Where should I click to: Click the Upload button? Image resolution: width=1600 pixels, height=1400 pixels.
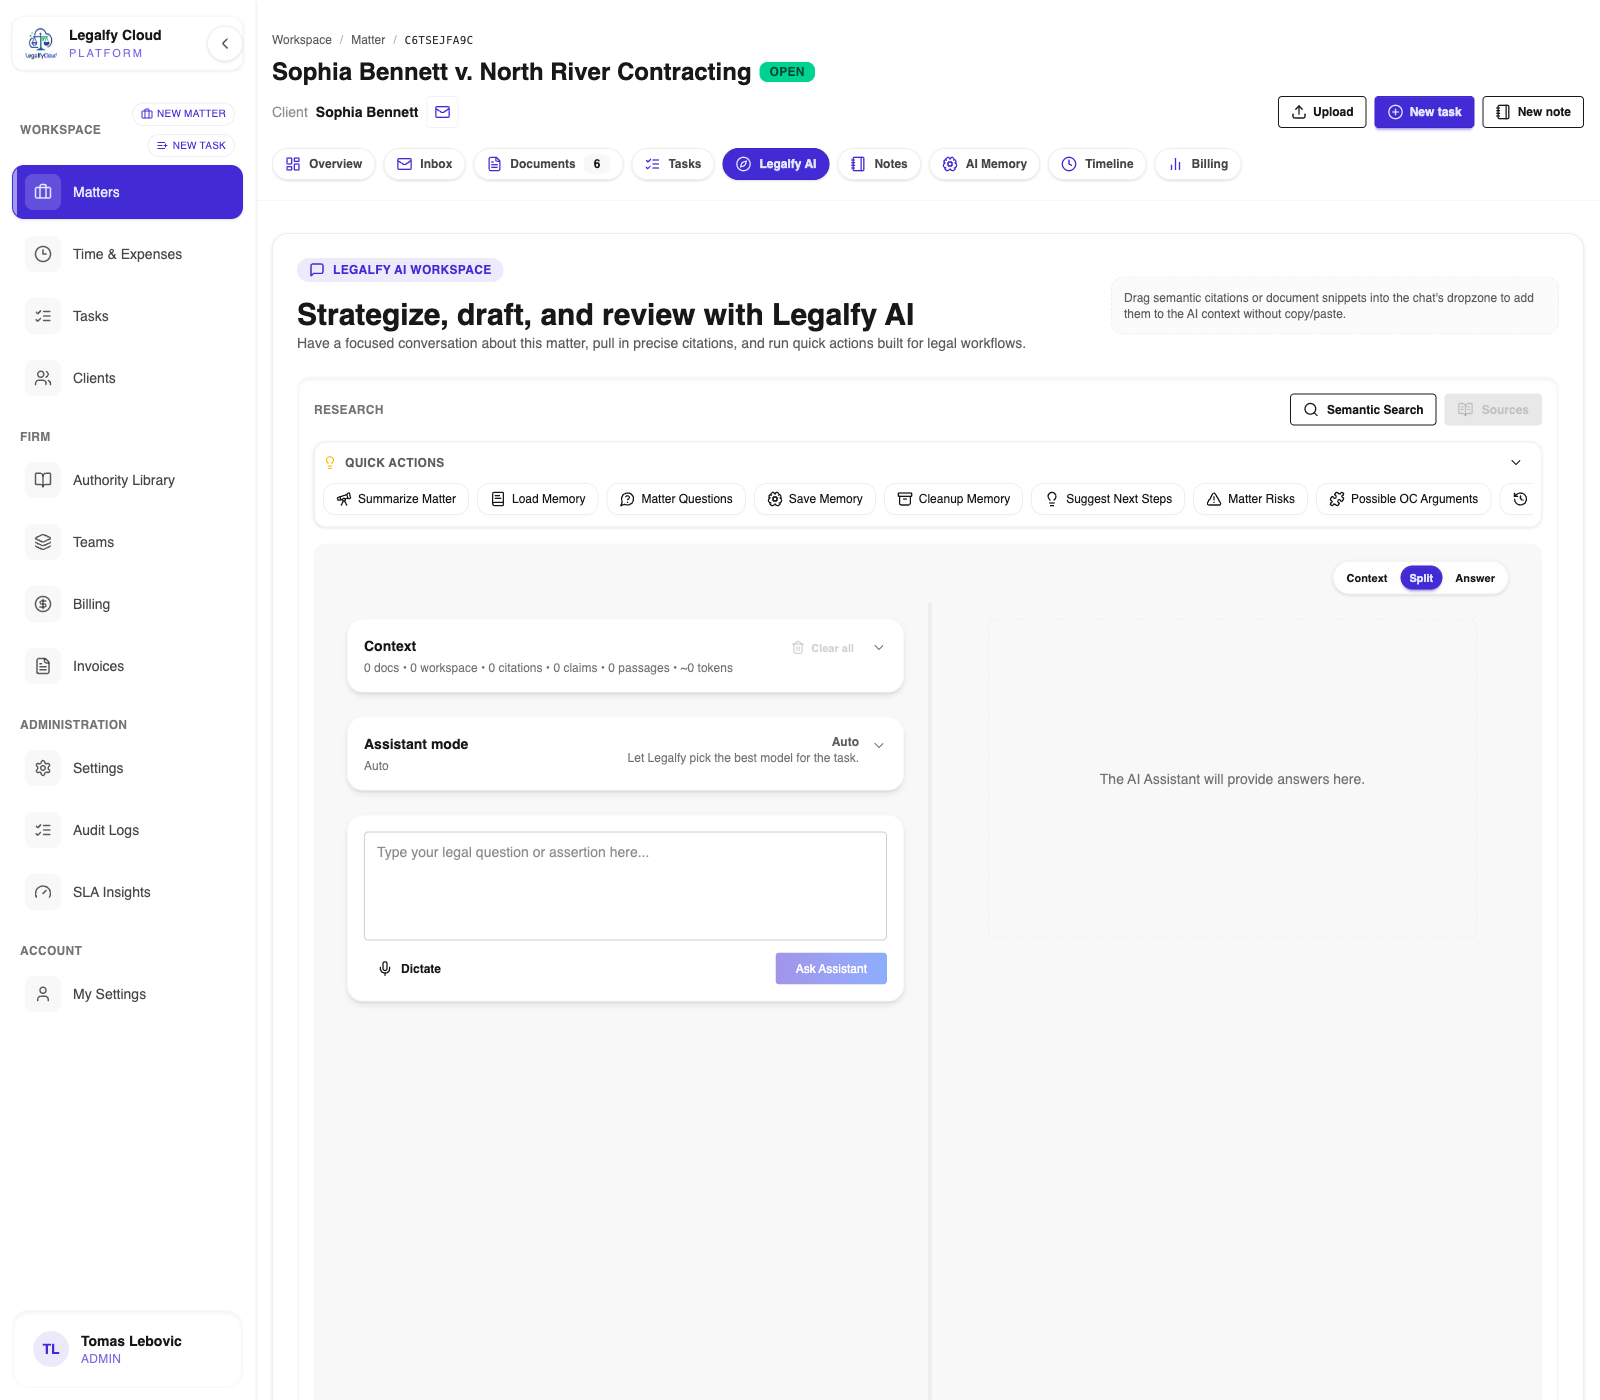[x=1322, y=112]
